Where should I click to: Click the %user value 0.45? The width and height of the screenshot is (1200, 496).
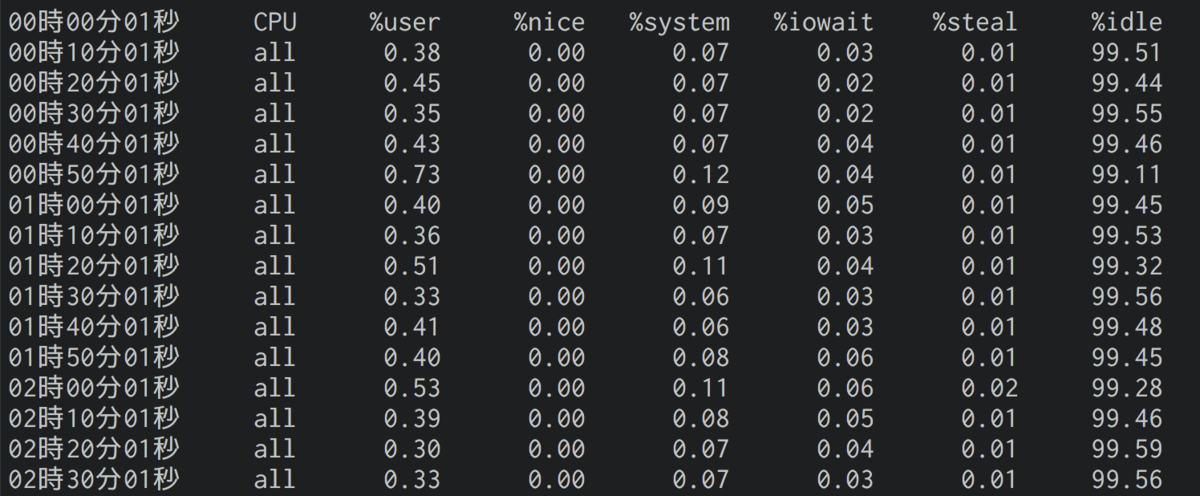[x=412, y=83]
